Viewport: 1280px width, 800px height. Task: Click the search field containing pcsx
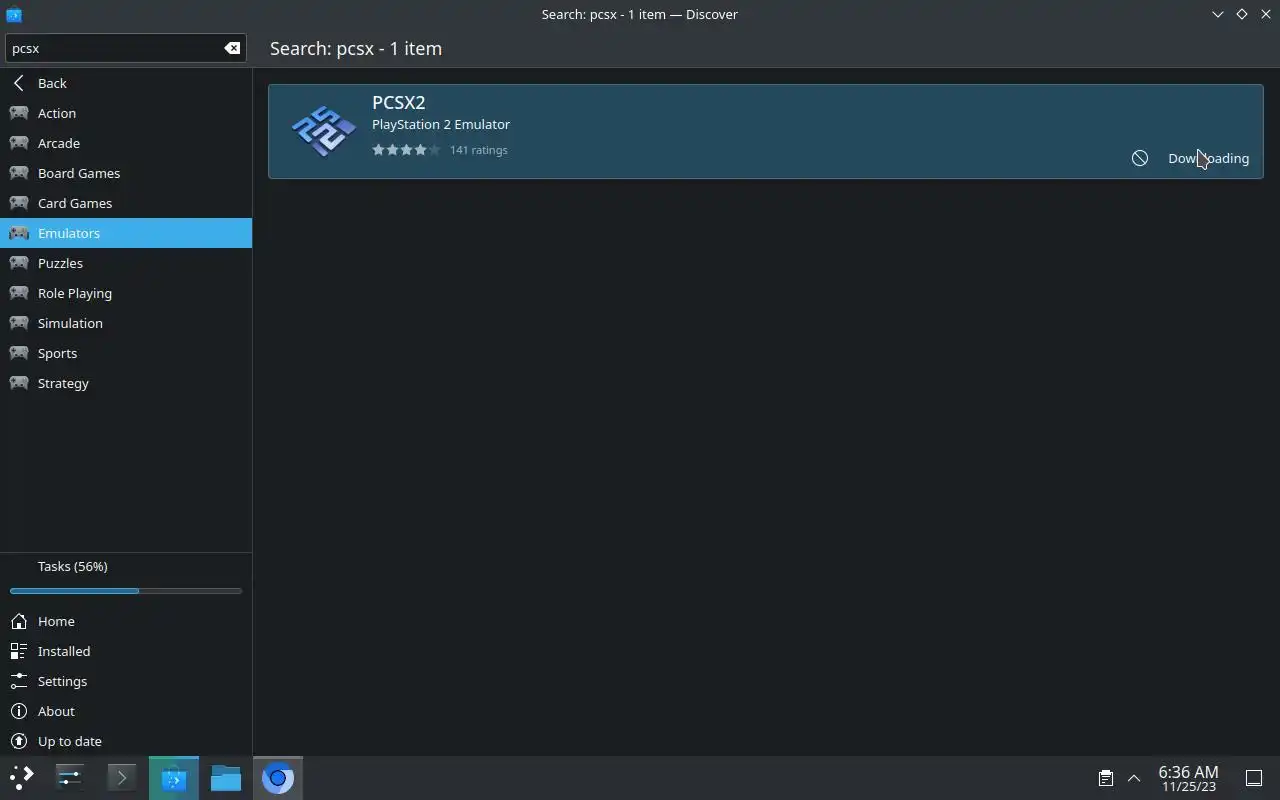pyautogui.click(x=125, y=48)
